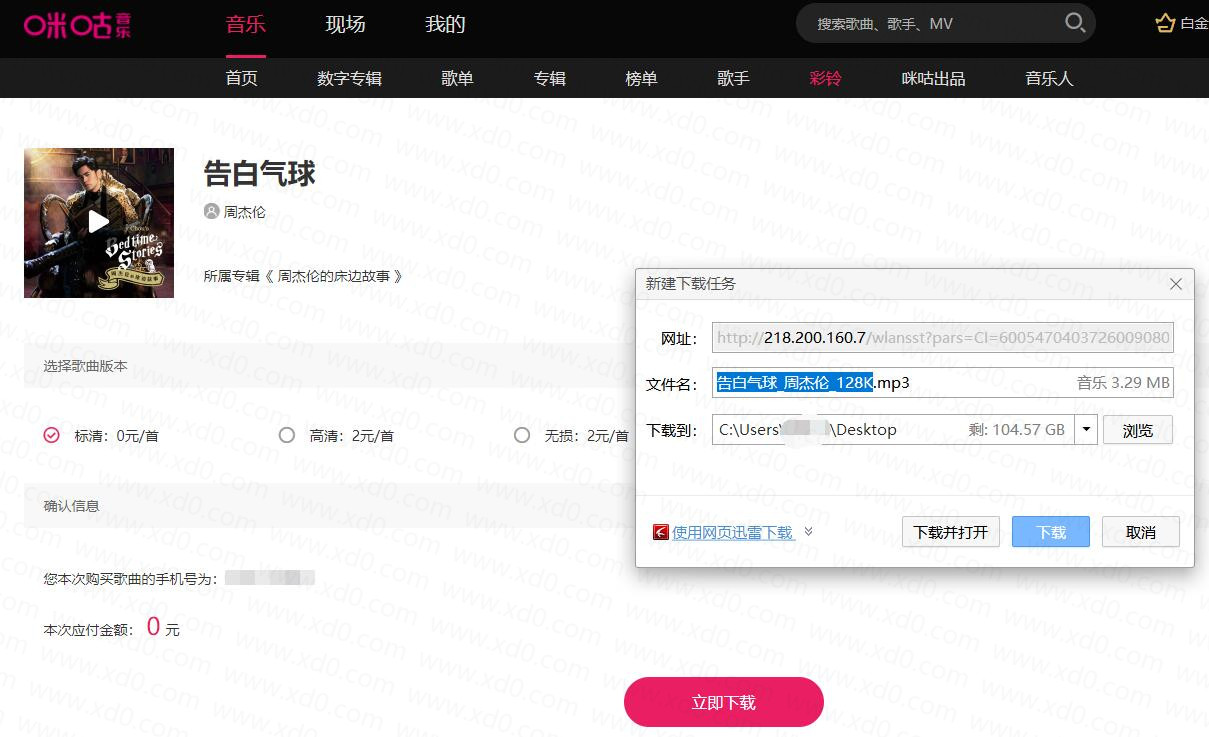Click the artist avatar icon beside 周杰伦
1209x737 pixels.
211,212
